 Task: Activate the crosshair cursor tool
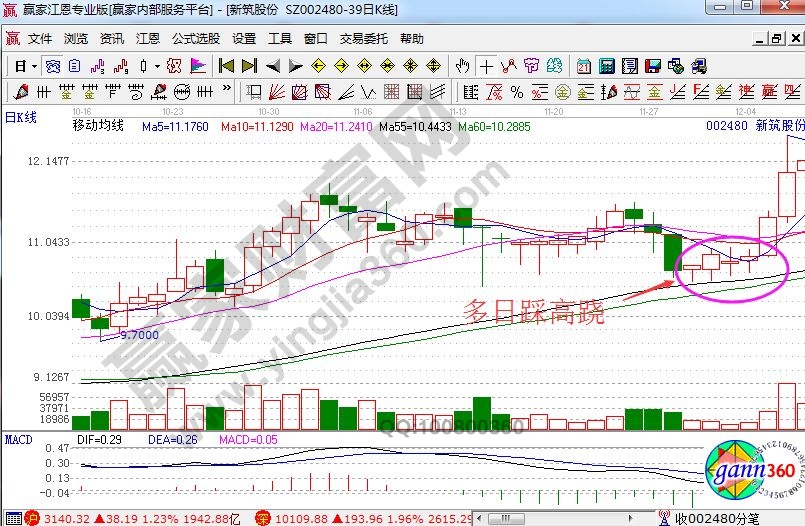486,66
